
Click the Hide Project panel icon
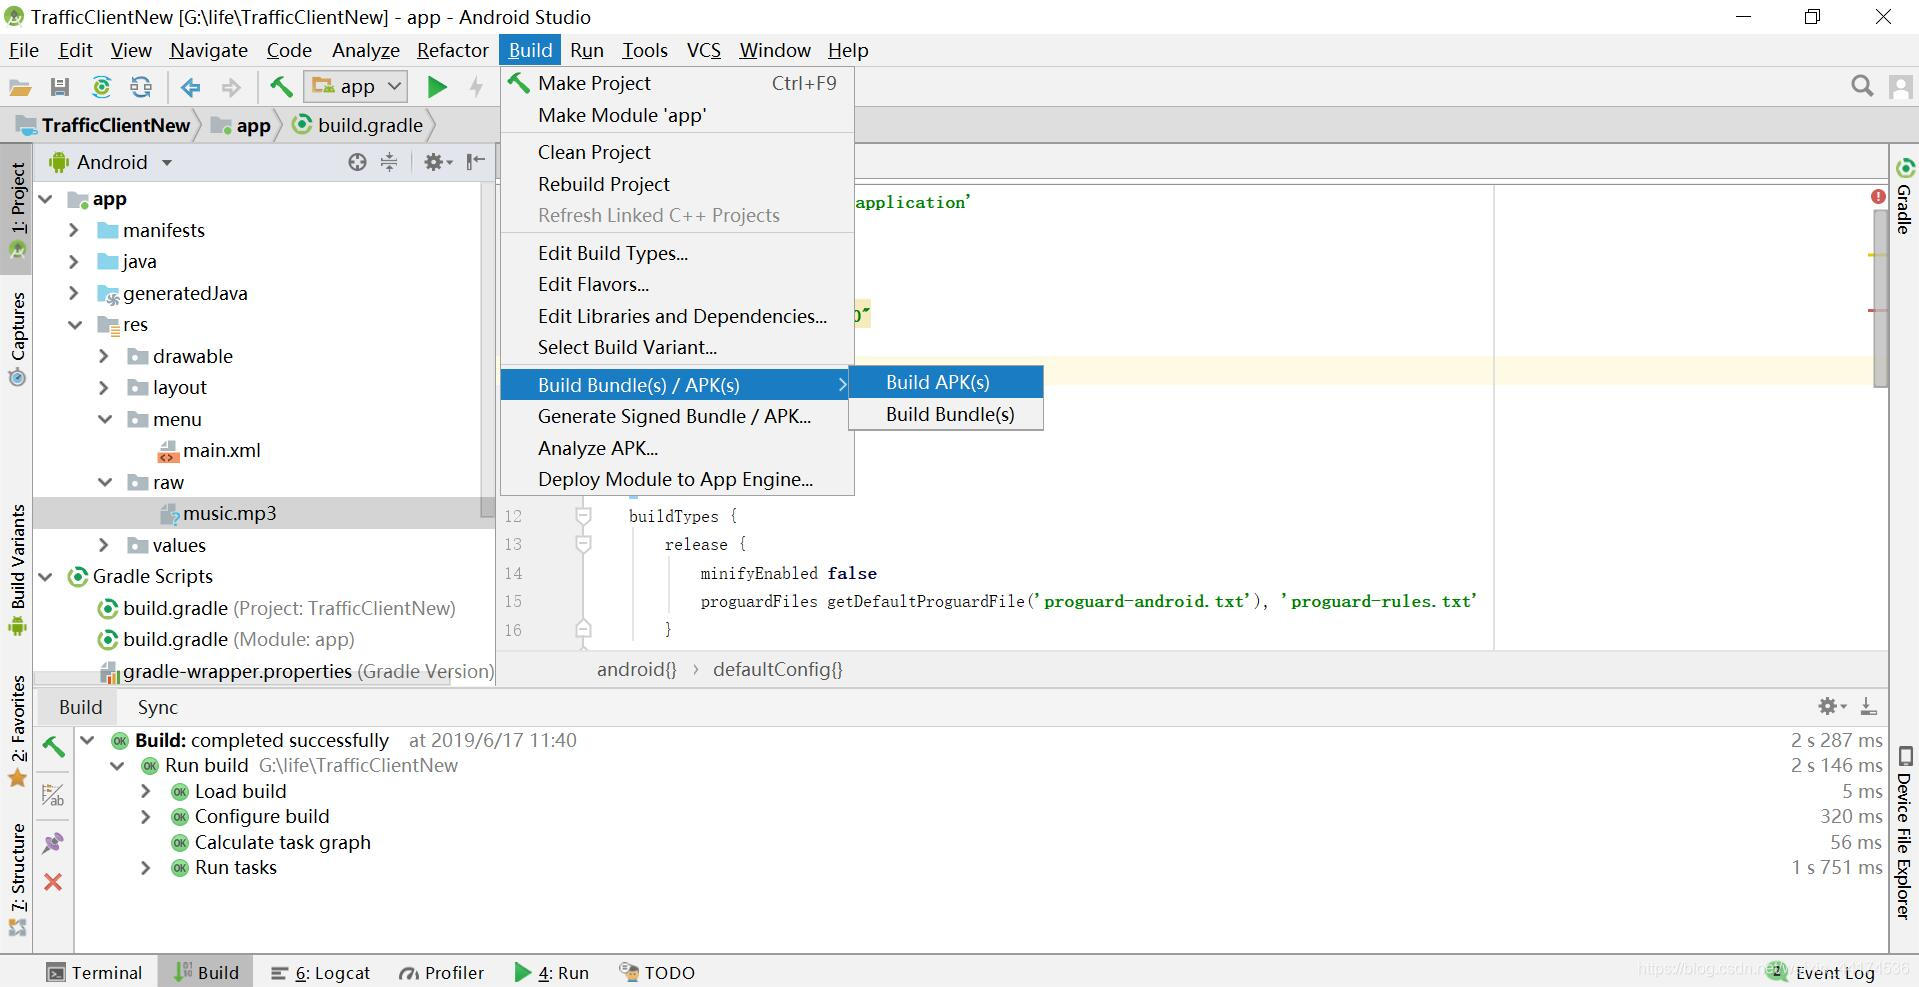476,162
